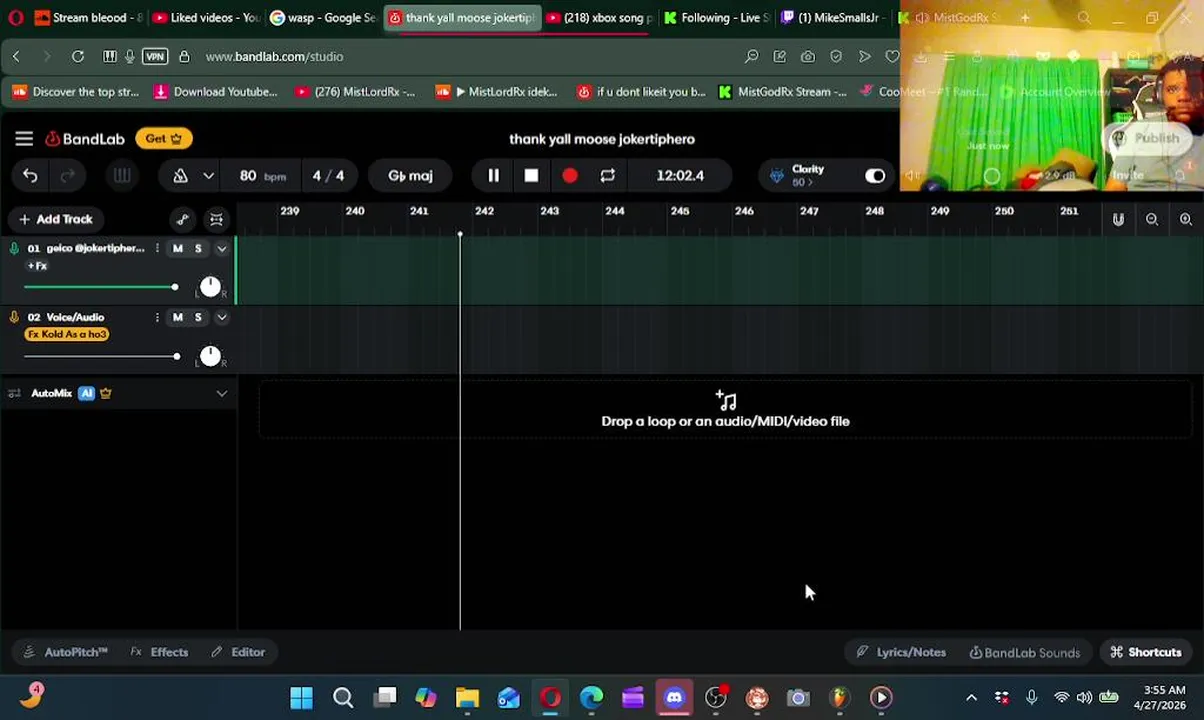Screen dimensions: 1204x720
Task: Click the VPN badge in address bar
Action: point(155,57)
